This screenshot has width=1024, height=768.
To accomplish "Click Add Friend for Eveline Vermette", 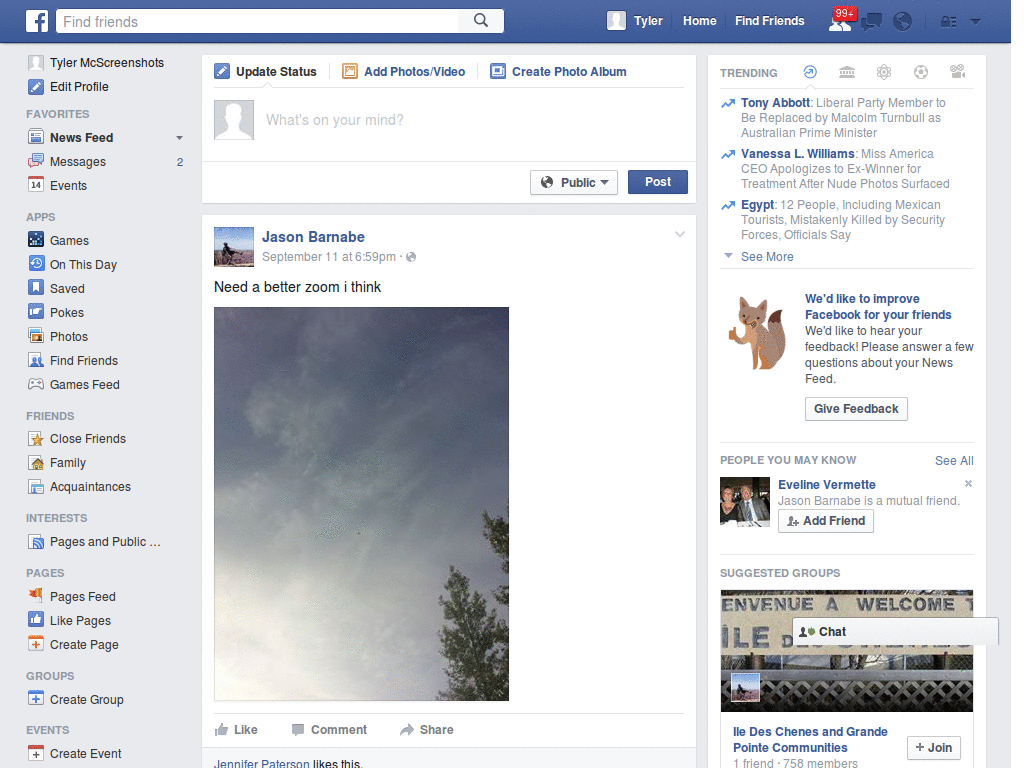I will coord(826,520).
